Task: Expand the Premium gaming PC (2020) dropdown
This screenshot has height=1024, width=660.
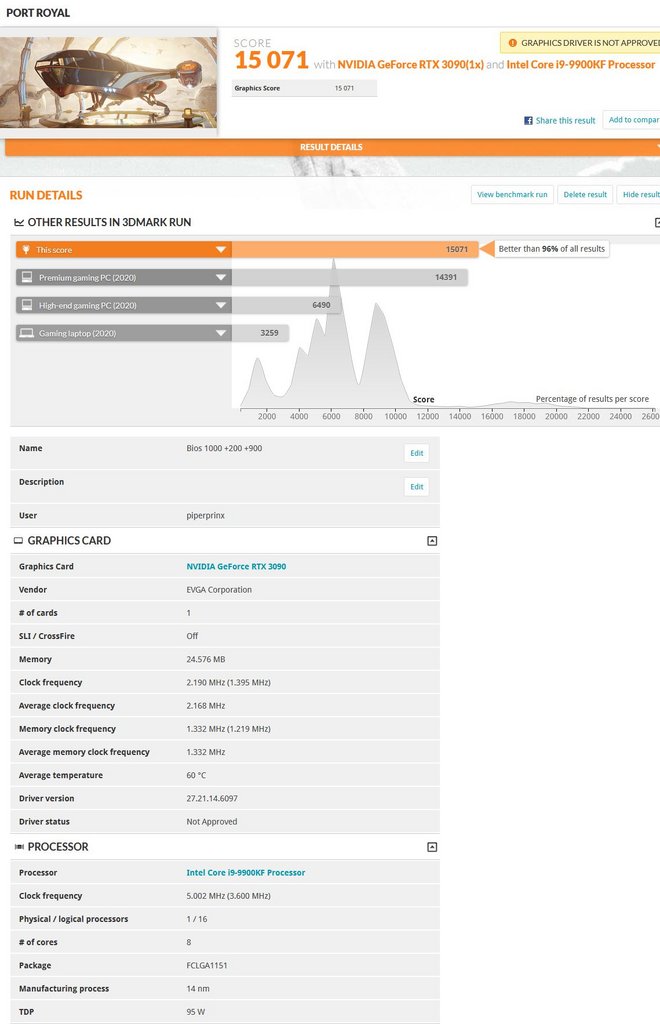Action: [221, 278]
